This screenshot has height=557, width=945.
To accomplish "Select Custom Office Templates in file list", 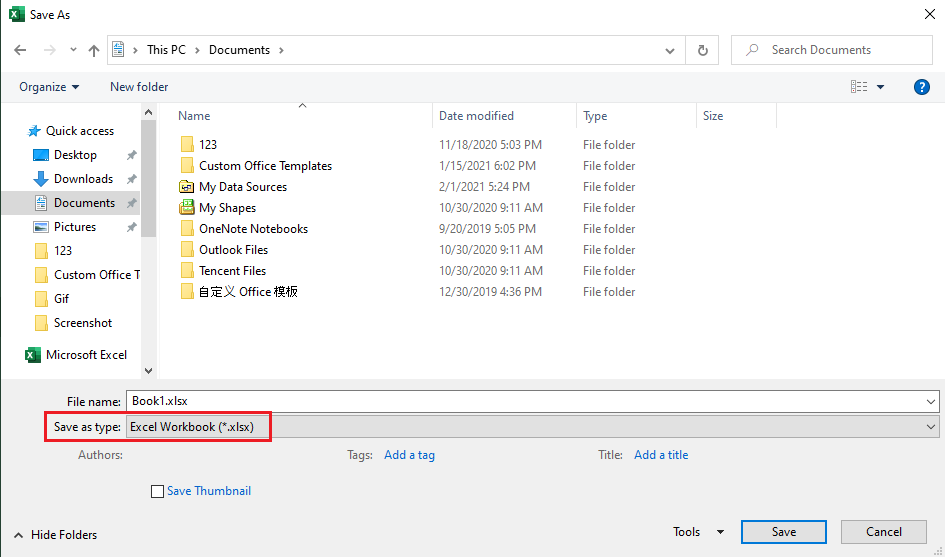I will [x=256, y=165].
